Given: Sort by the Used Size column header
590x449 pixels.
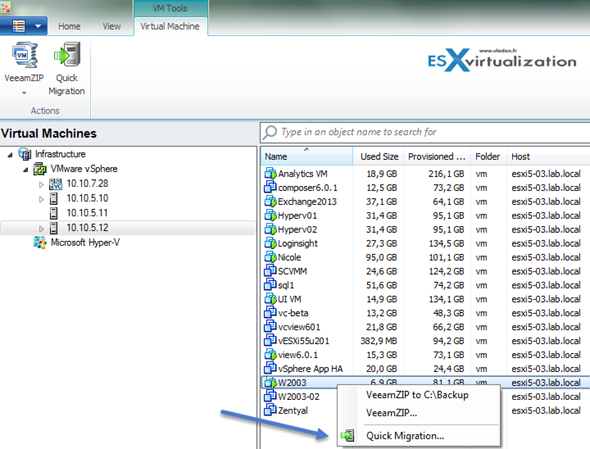Looking at the screenshot, I should pyautogui.click(x=379, y=157).
